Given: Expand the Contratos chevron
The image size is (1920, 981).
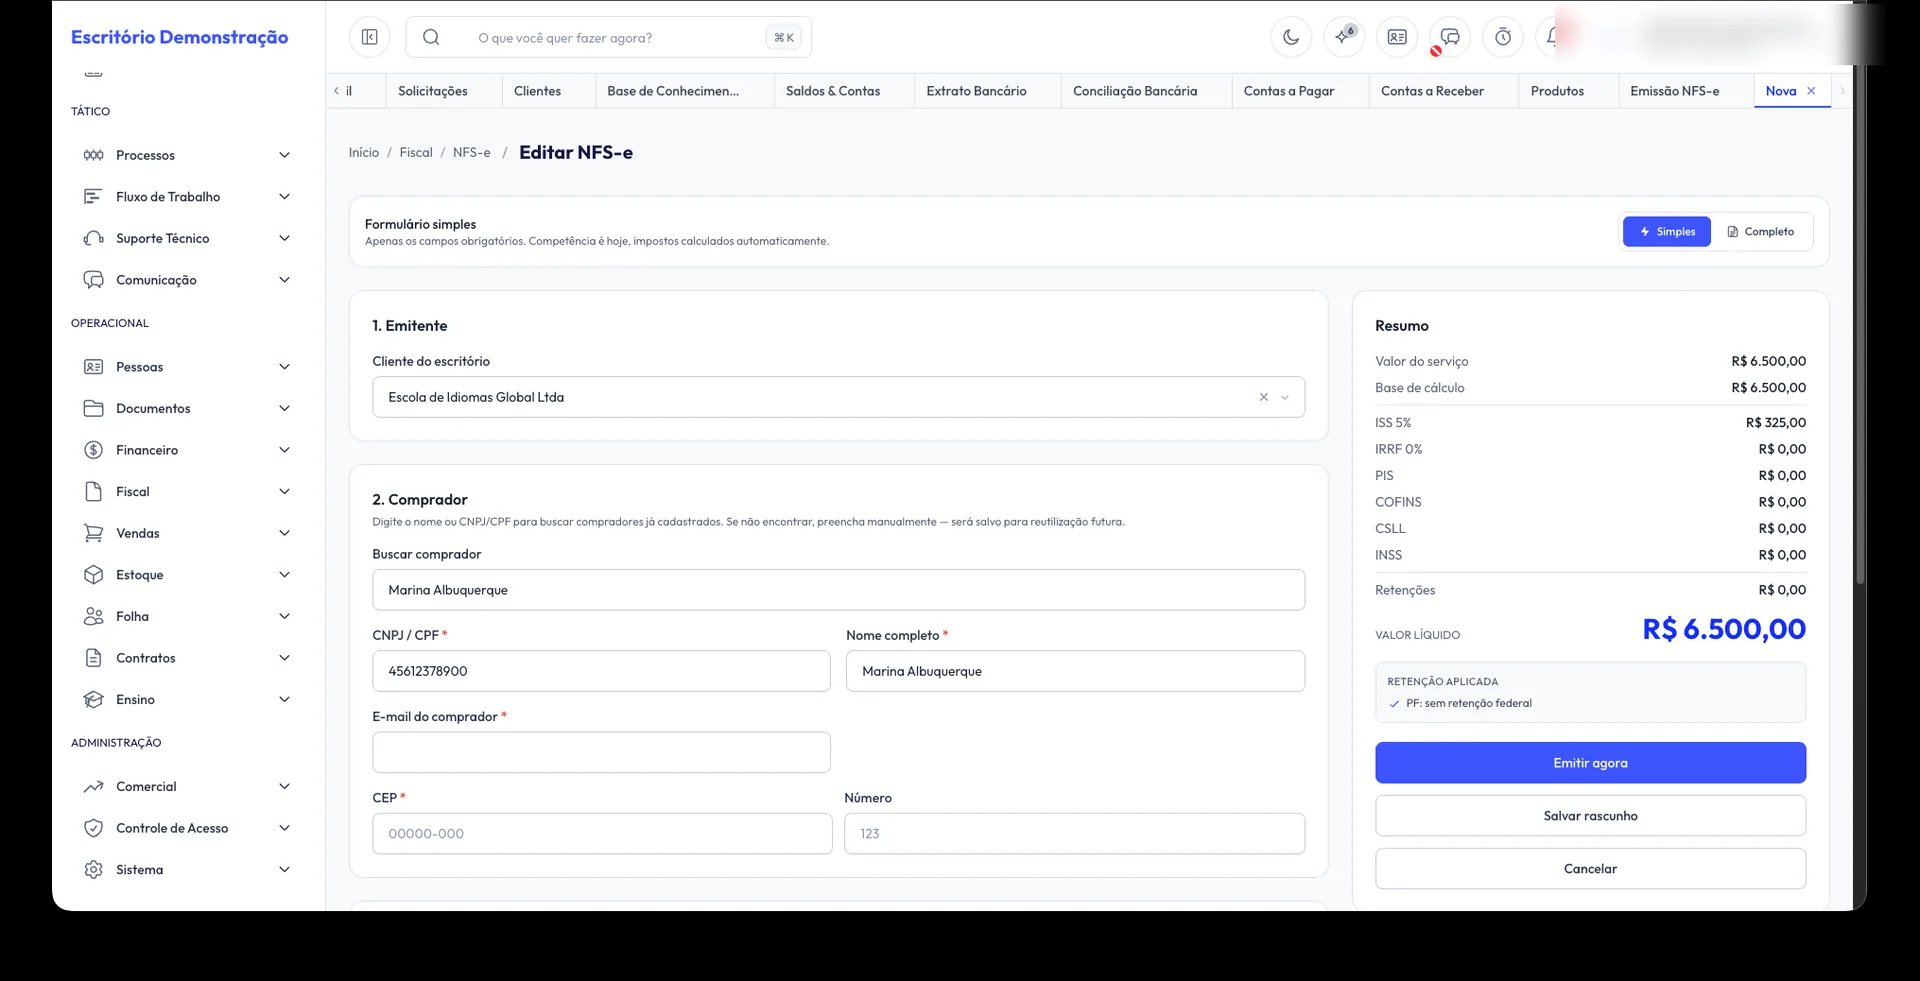Looking at the screenshot, I should pos(284,658).
